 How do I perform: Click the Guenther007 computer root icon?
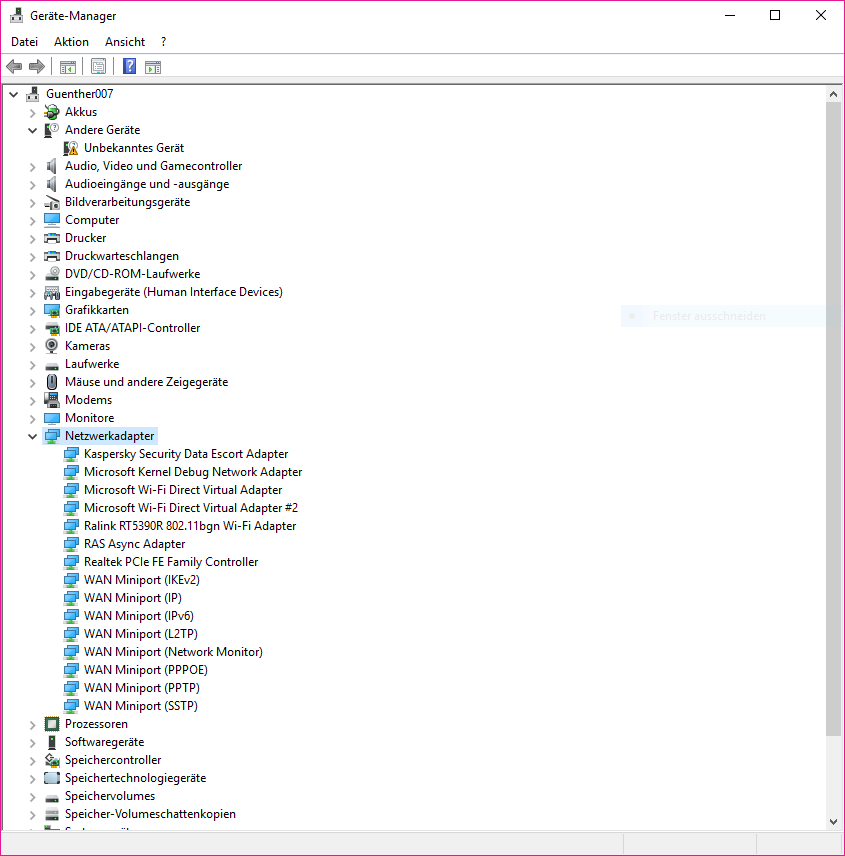click(x=33, y=94)
